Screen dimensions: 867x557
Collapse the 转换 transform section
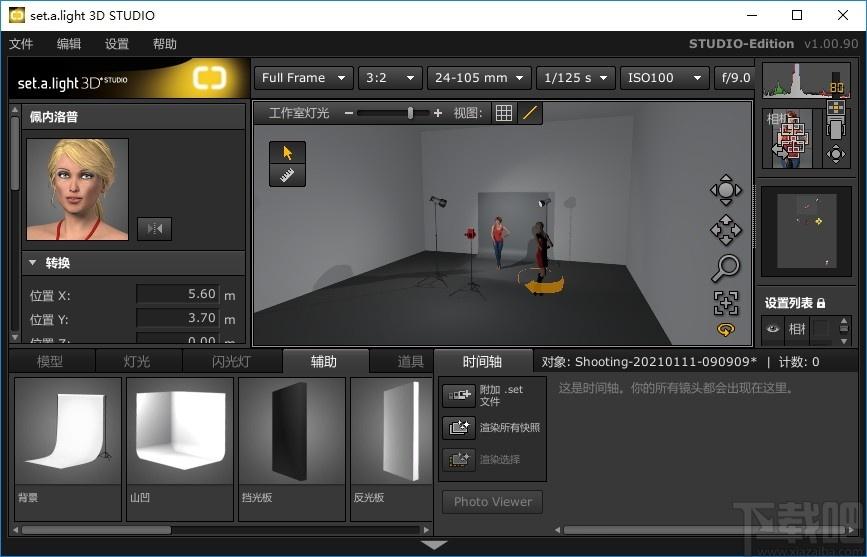[x=33, y=263]
